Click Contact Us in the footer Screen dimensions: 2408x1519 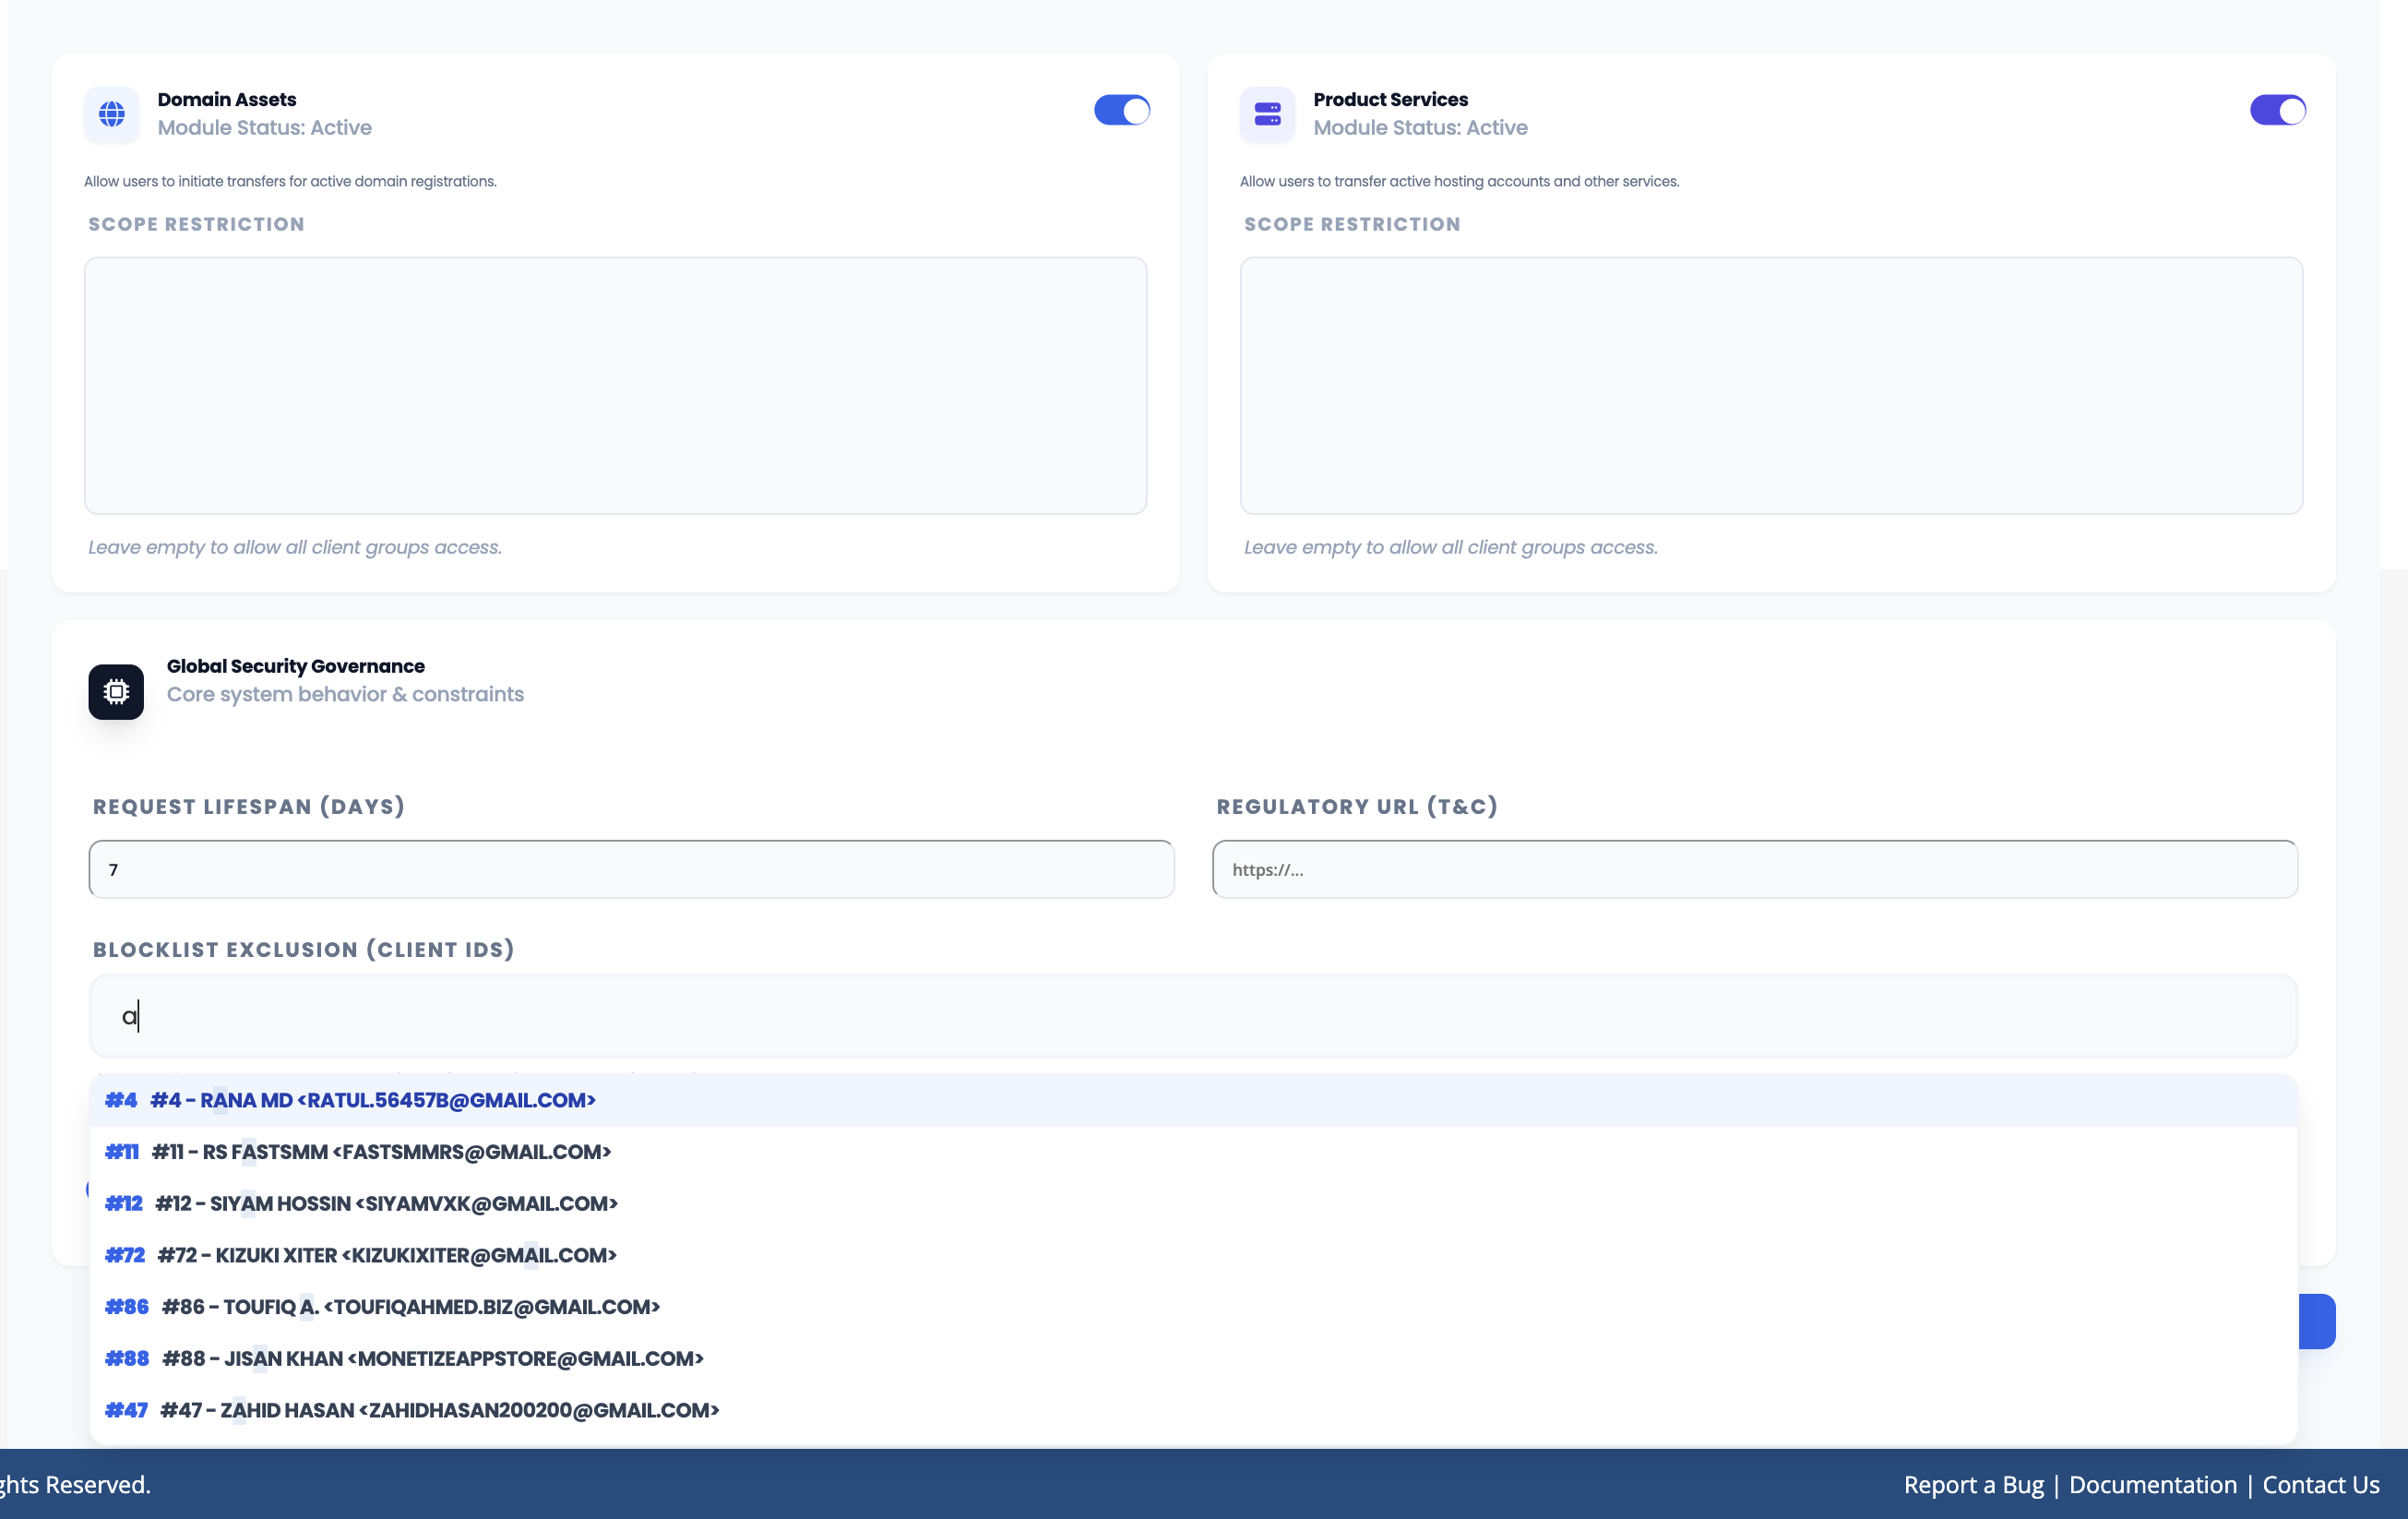(2321, 1485)
